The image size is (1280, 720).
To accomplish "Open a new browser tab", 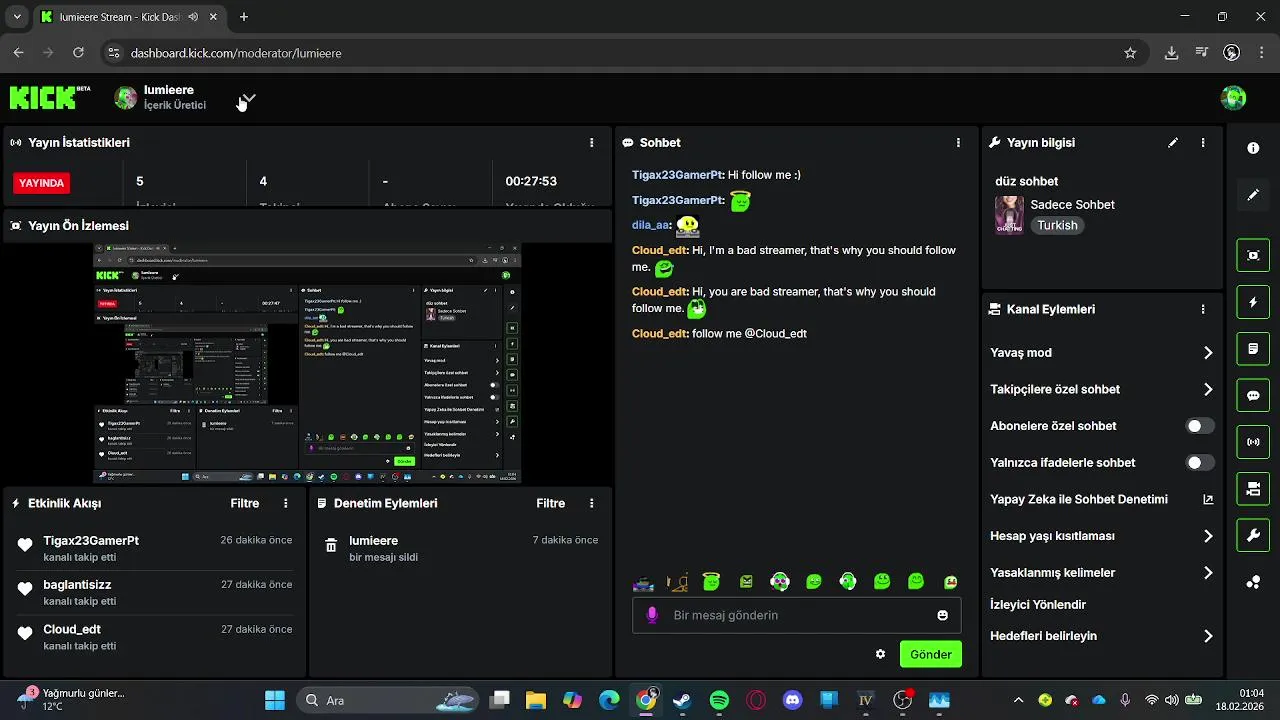I will click(244, 17).
